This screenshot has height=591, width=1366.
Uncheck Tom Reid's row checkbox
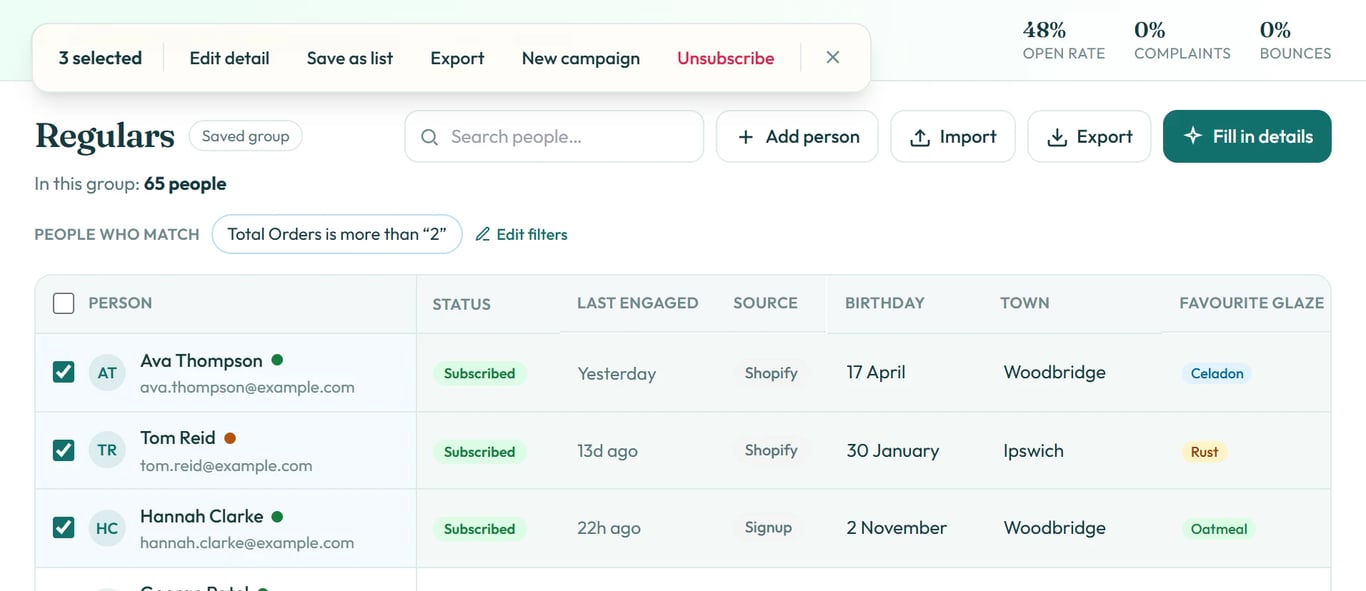coord(63,450)
